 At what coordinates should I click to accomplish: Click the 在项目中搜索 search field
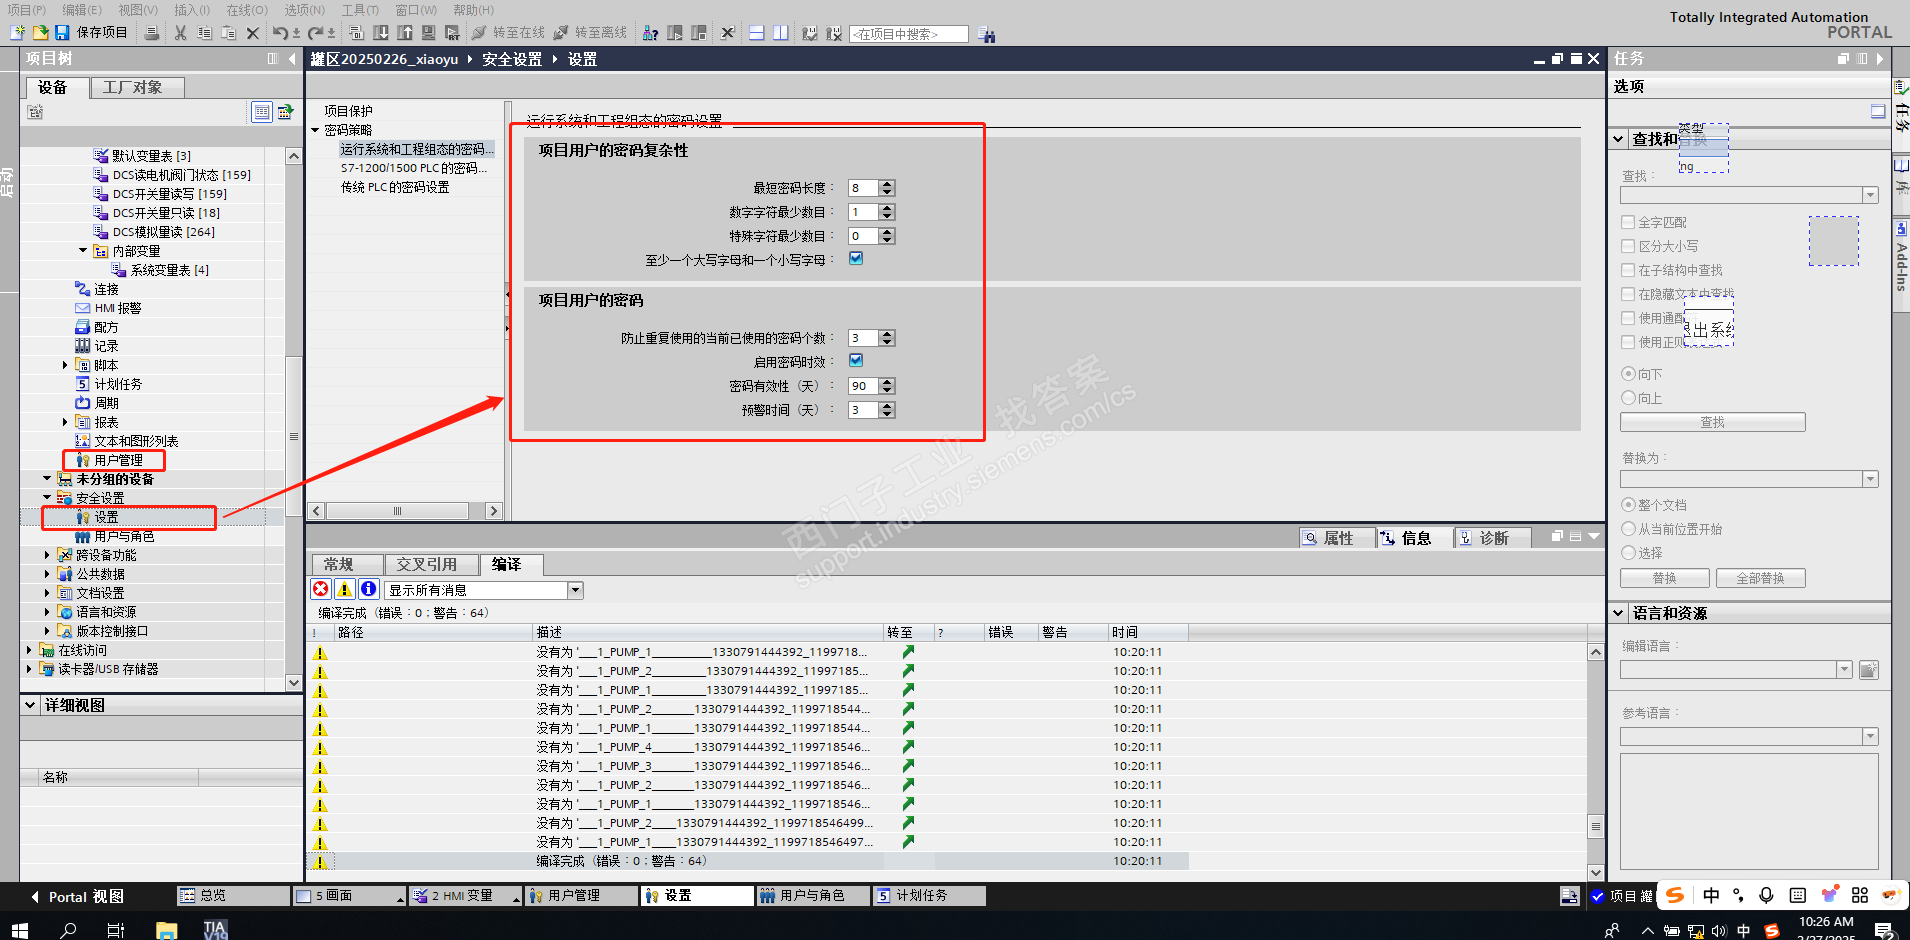[909, 34]
